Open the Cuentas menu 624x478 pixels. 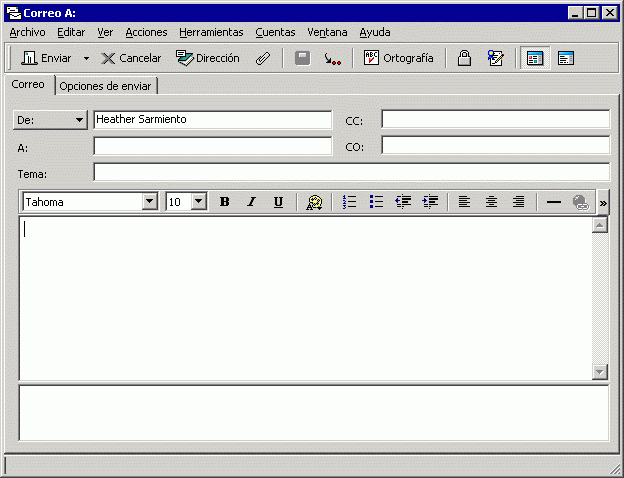click(x=275, y=32)
